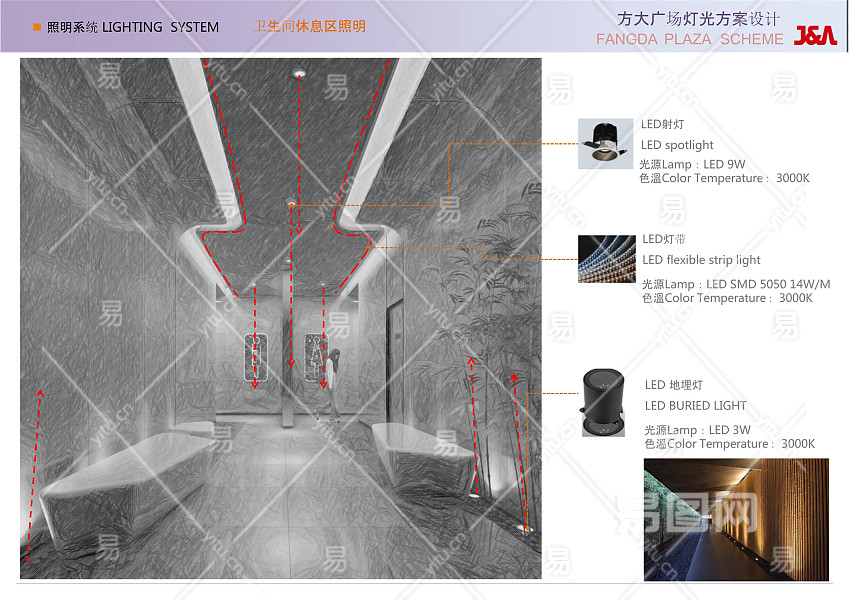Viewport: 849px width, 600px height.
Task: Click the buried light's 'Color Temperature: 3000K' line
Action: pyautogui.click(x=729, y=444)
